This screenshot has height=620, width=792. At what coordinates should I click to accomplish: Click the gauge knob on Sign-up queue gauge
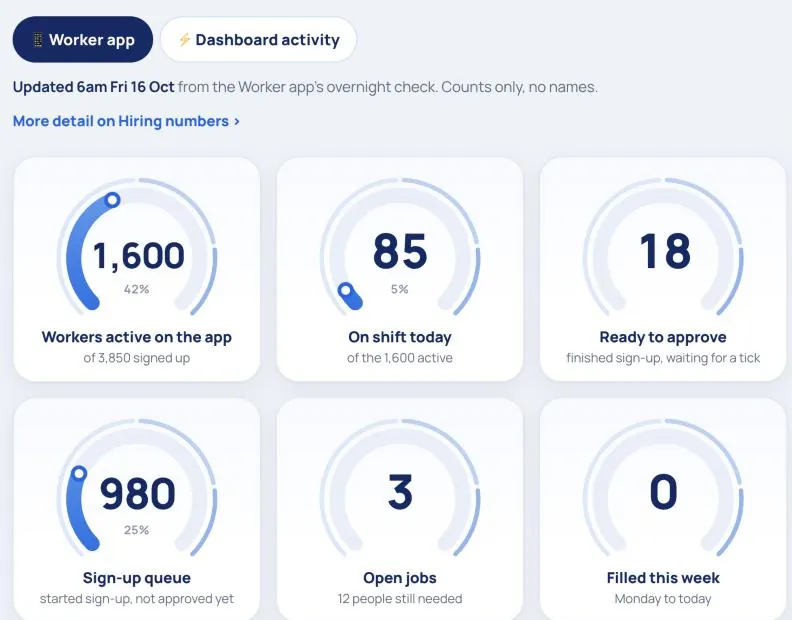click(x=79, y=473)
